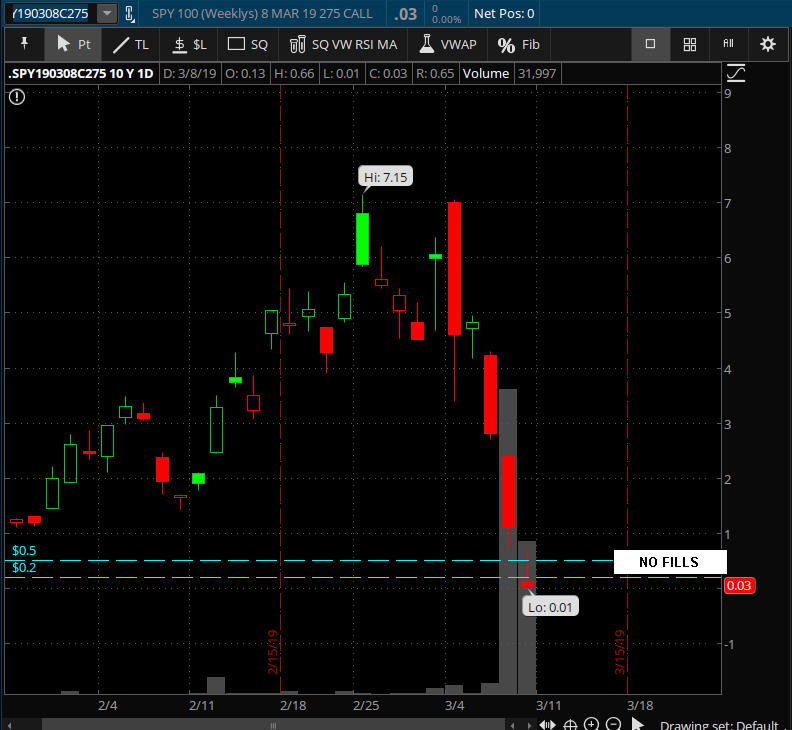This screenshot has width=792, height=730.
Task: Click the H: 0.66 high value
Action: 294,73
